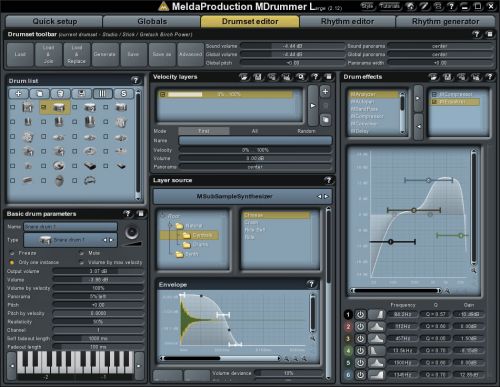Add a new velocity layer with plus button
Viewport: 500px width, 387px height.
325,91
